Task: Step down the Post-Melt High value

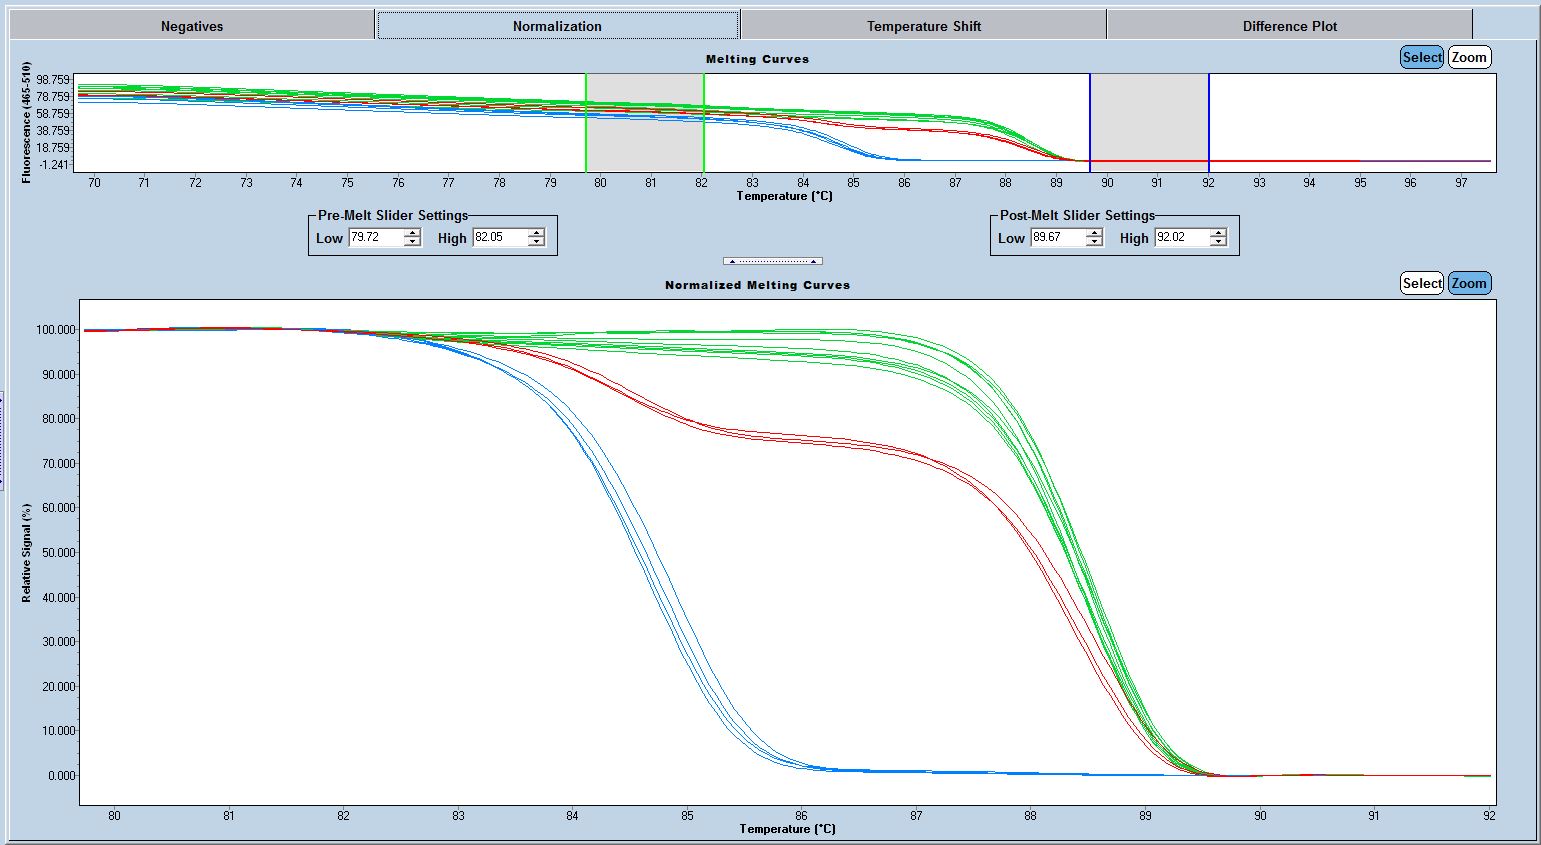Action: point(1218,242)
